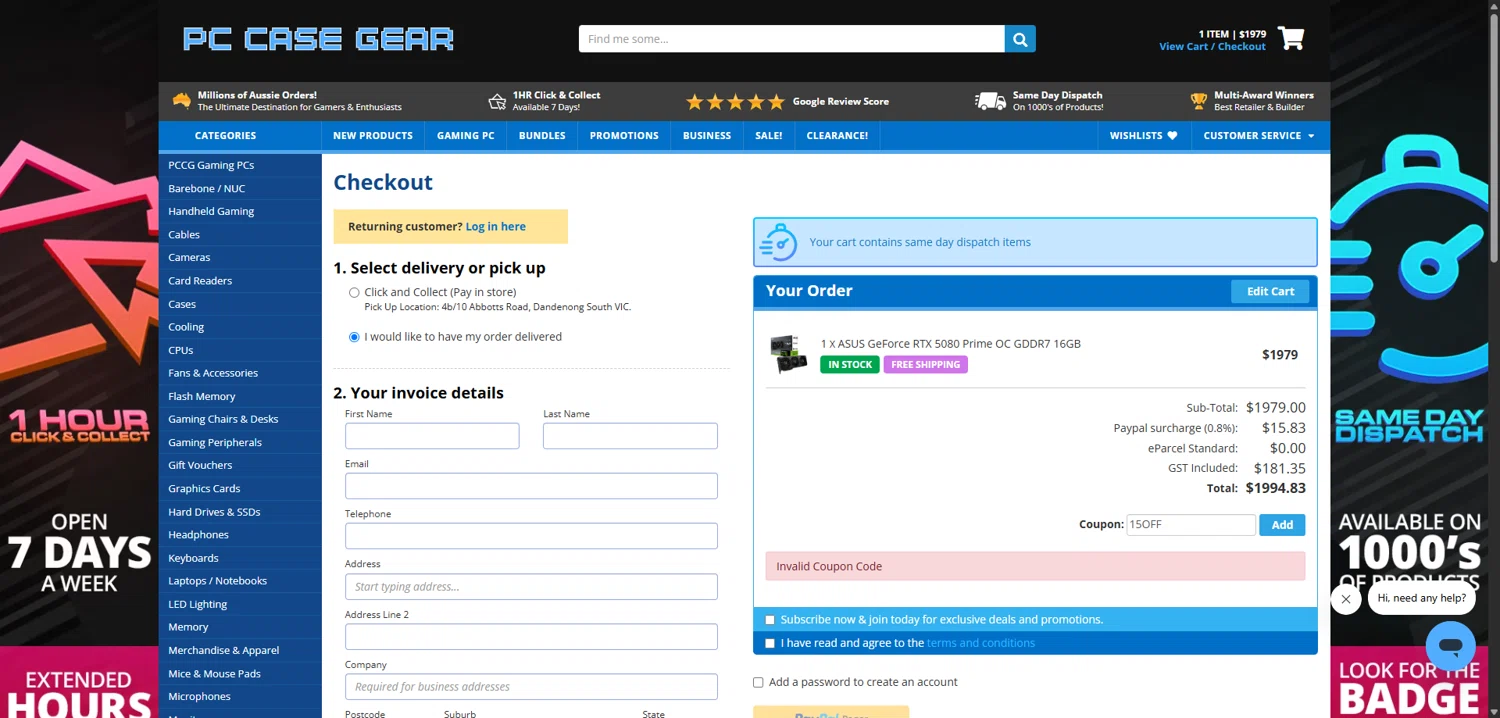Open the Flash Memory category
Screen dimensions: 1500x718
[240, 396]
